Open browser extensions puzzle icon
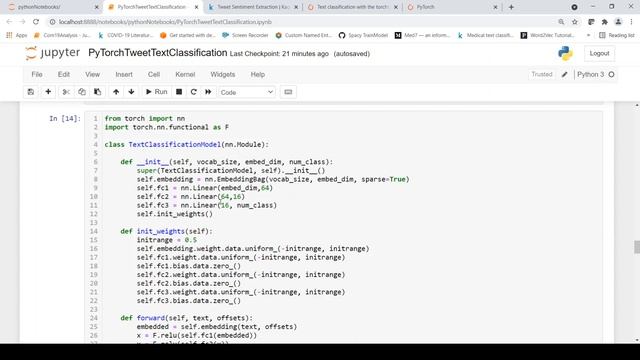The width and height of the screenshot is (640, 360). click(x=604, y=22)
